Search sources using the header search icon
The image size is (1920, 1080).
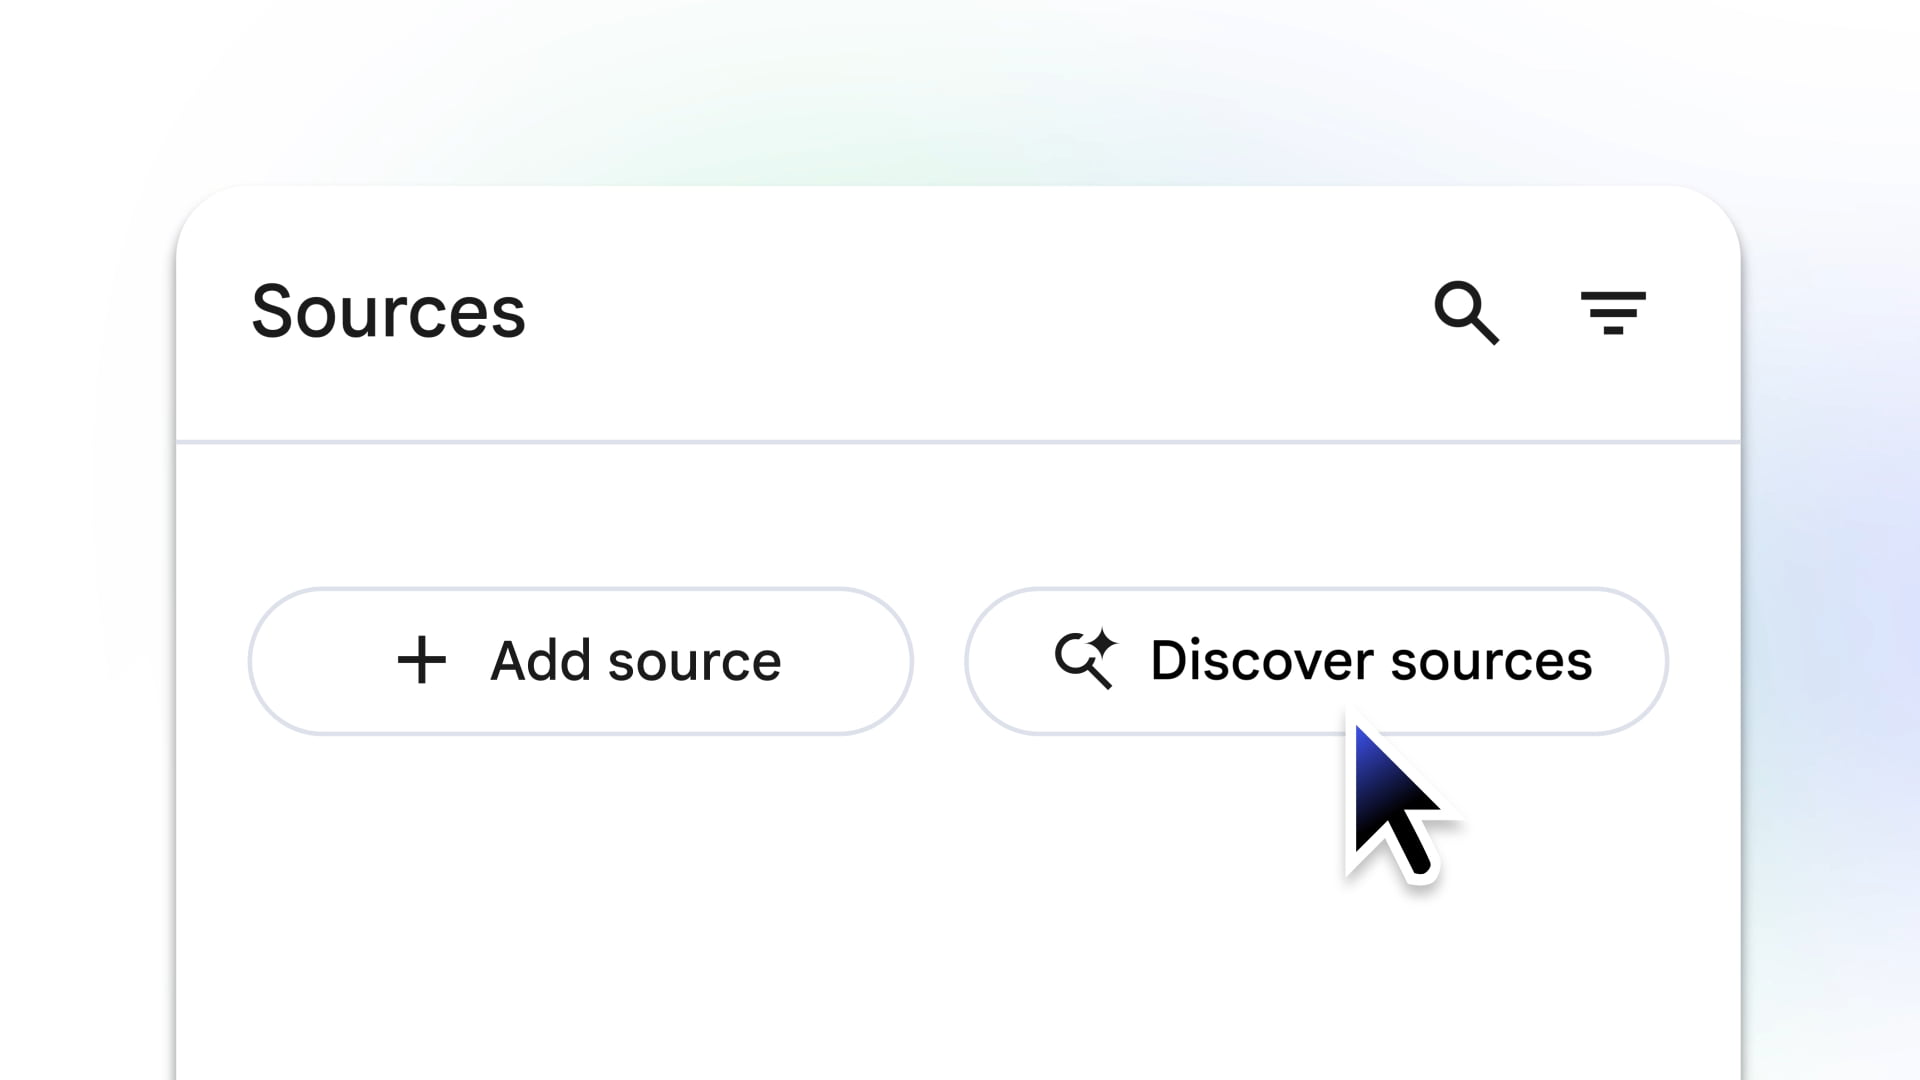point(1466,313)
